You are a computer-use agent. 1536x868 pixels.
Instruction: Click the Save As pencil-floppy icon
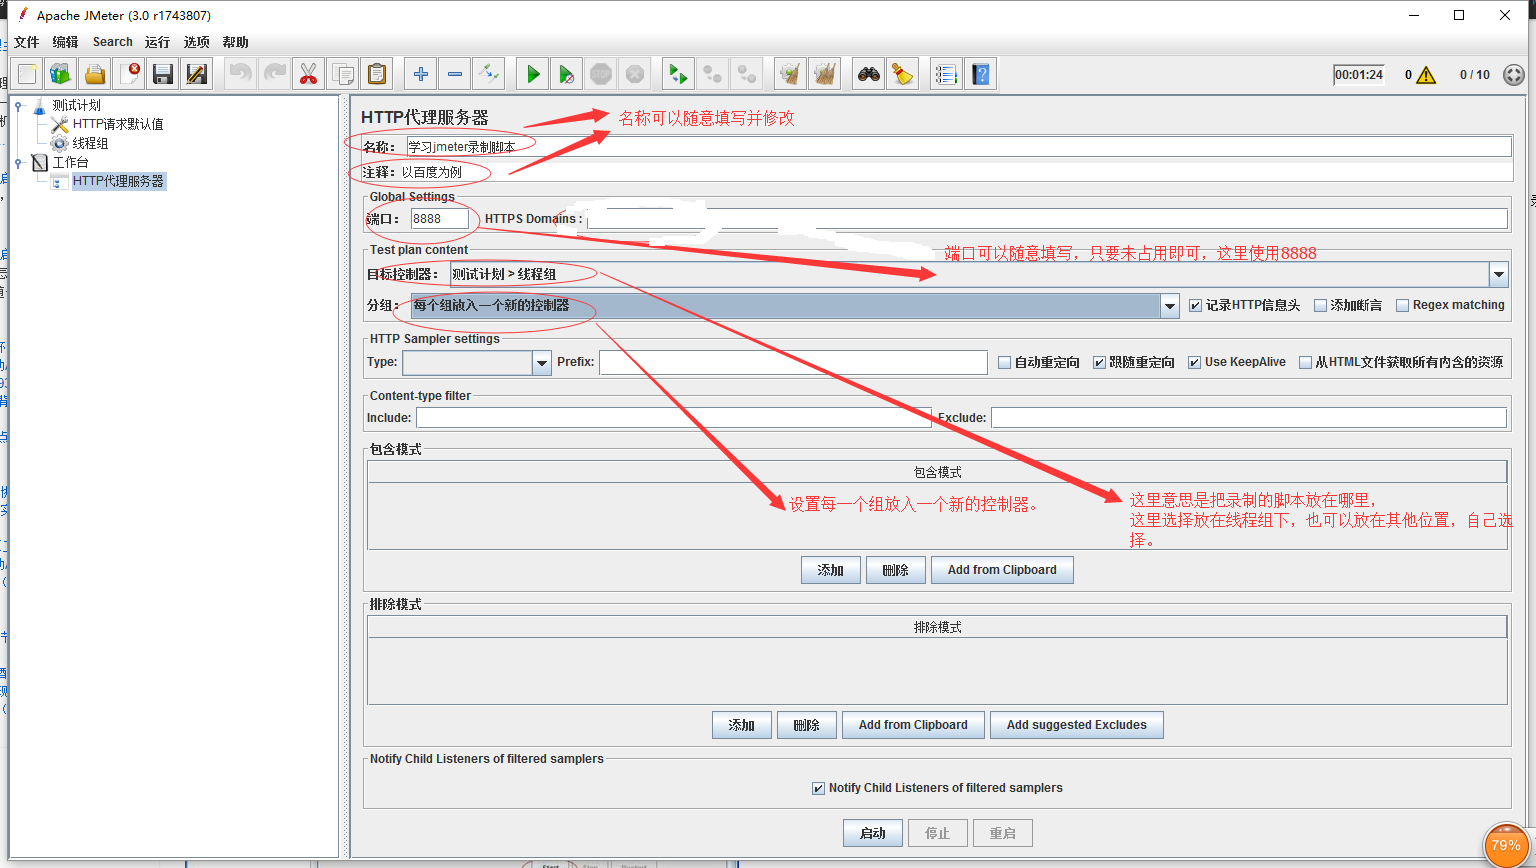[x=197, y=74]
